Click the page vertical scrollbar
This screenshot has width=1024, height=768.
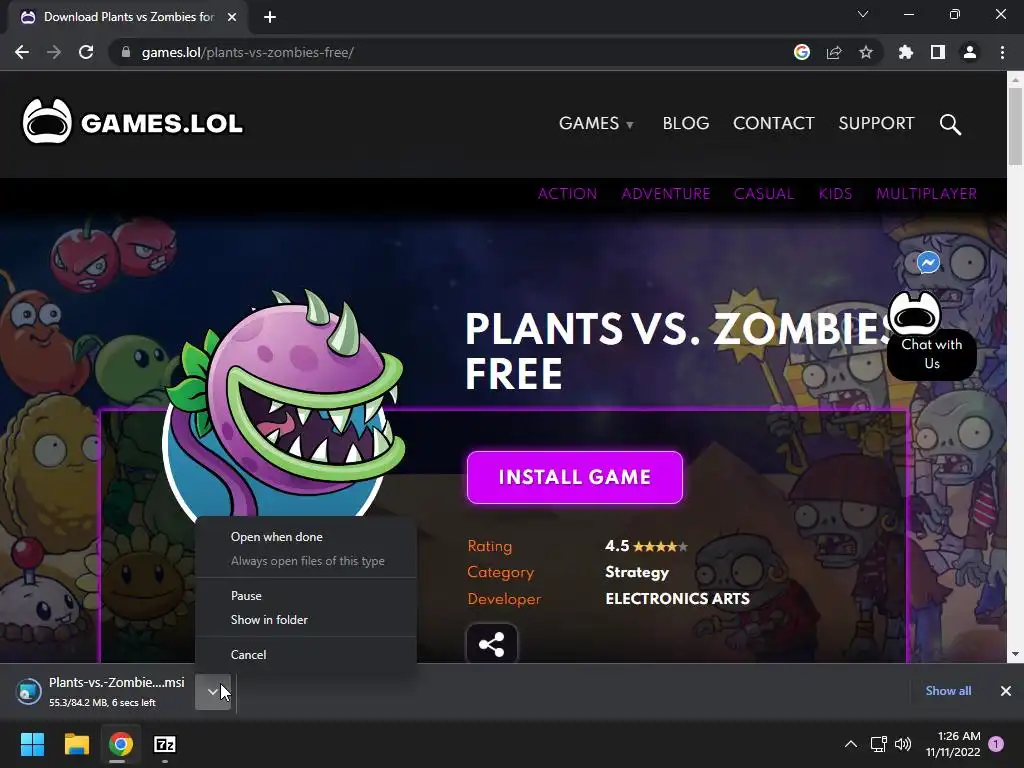pos(1015,126)
